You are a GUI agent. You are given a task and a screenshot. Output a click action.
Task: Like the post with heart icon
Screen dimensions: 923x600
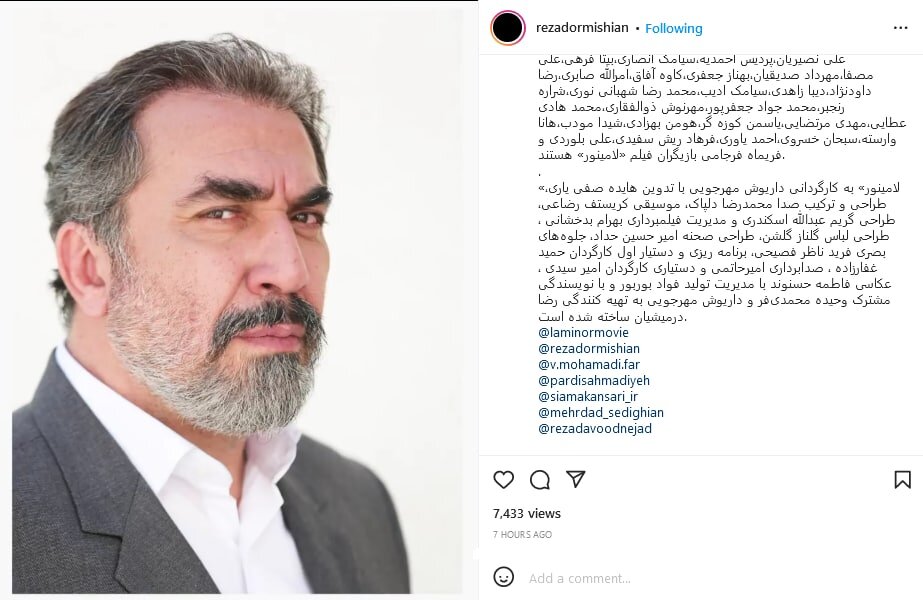coord(503,480)
